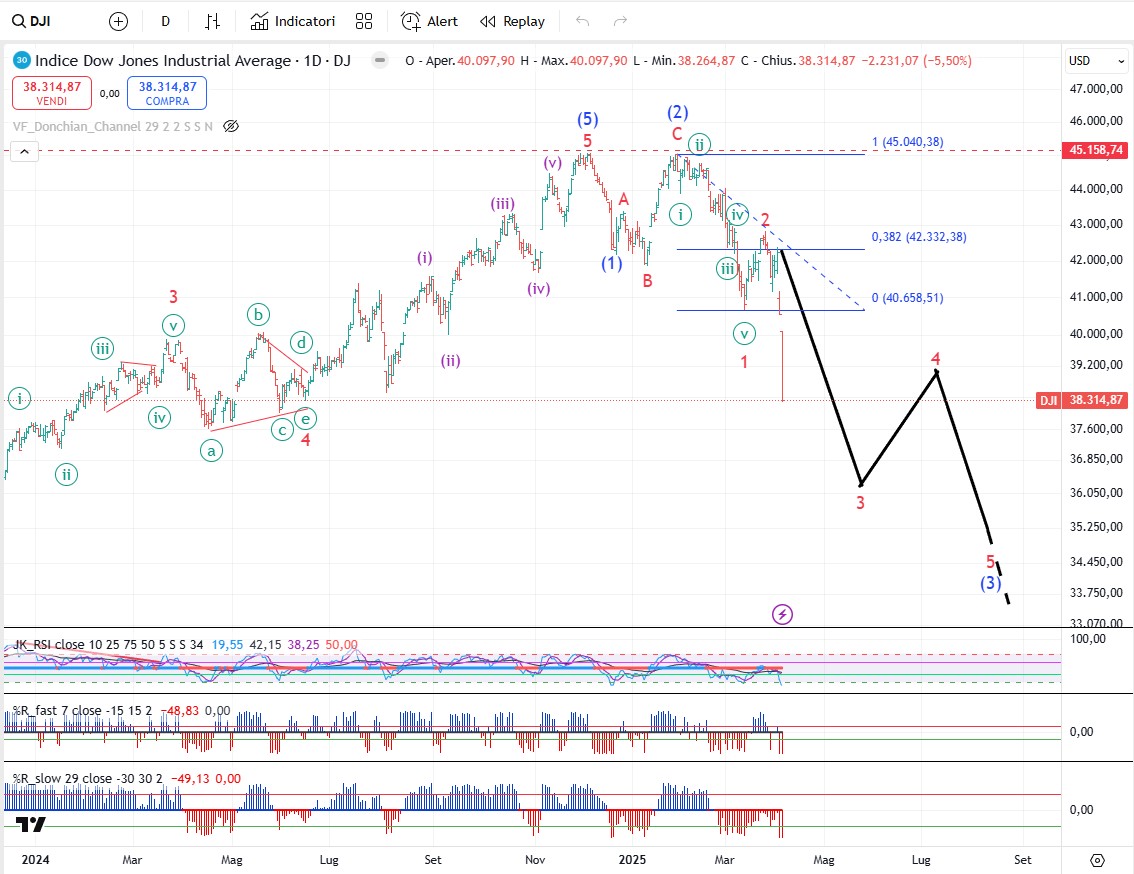Click the compare or add symbol plus icon

(118, 22)
